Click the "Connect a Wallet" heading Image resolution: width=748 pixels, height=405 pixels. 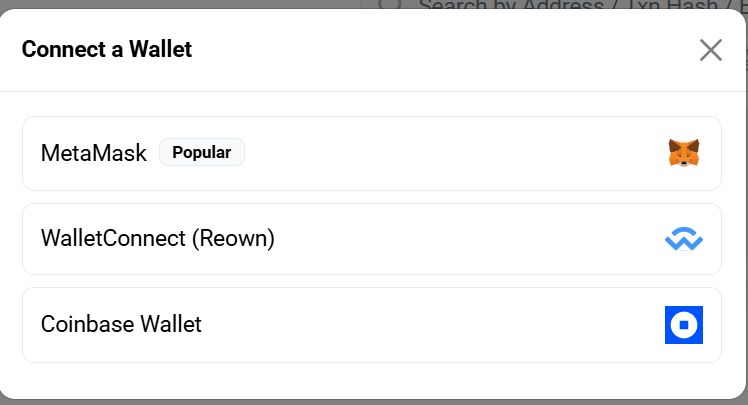(107, 49)
